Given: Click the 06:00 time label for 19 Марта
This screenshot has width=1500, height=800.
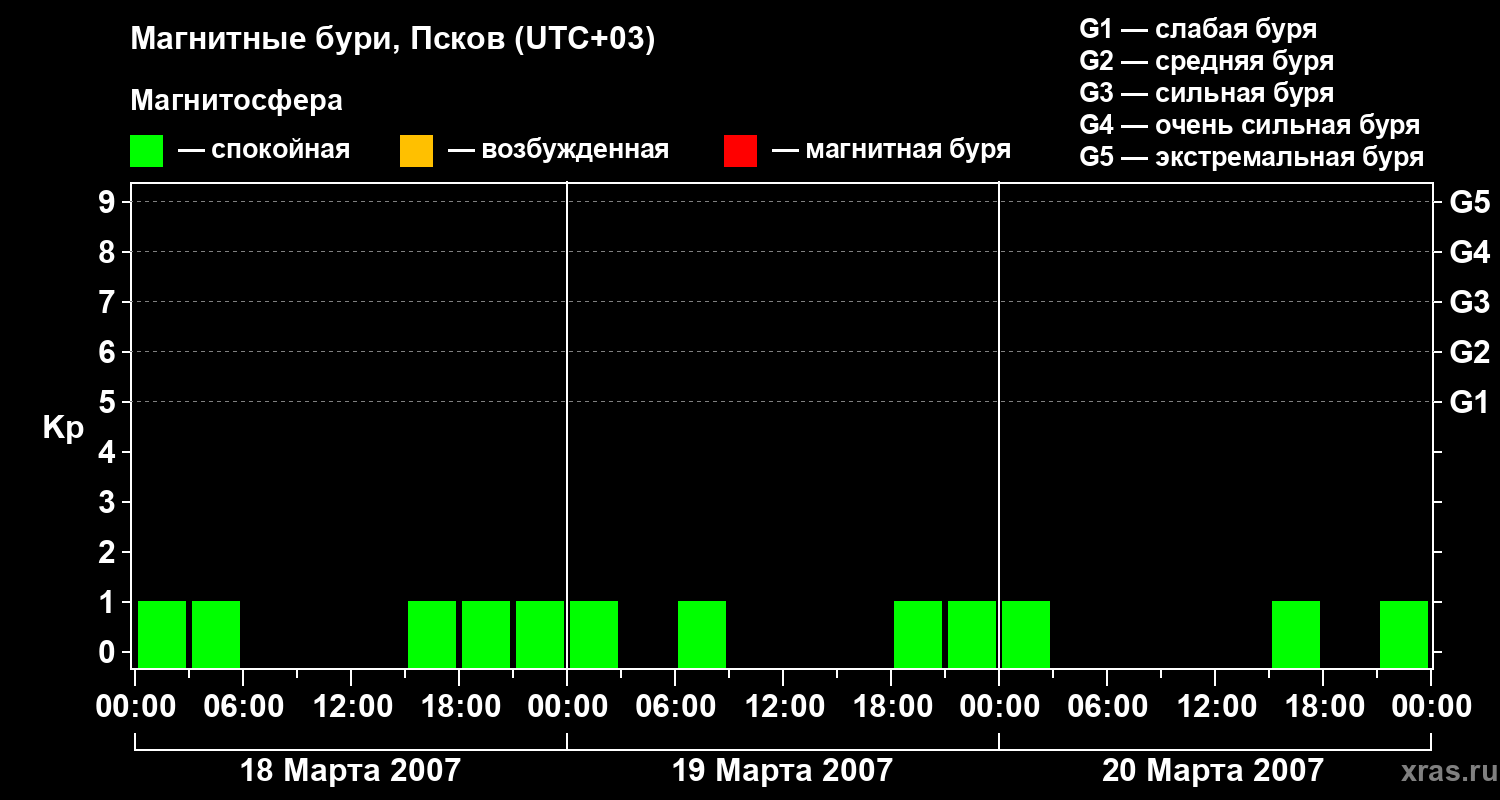Looking at the screenshot, I should (674, 707).
